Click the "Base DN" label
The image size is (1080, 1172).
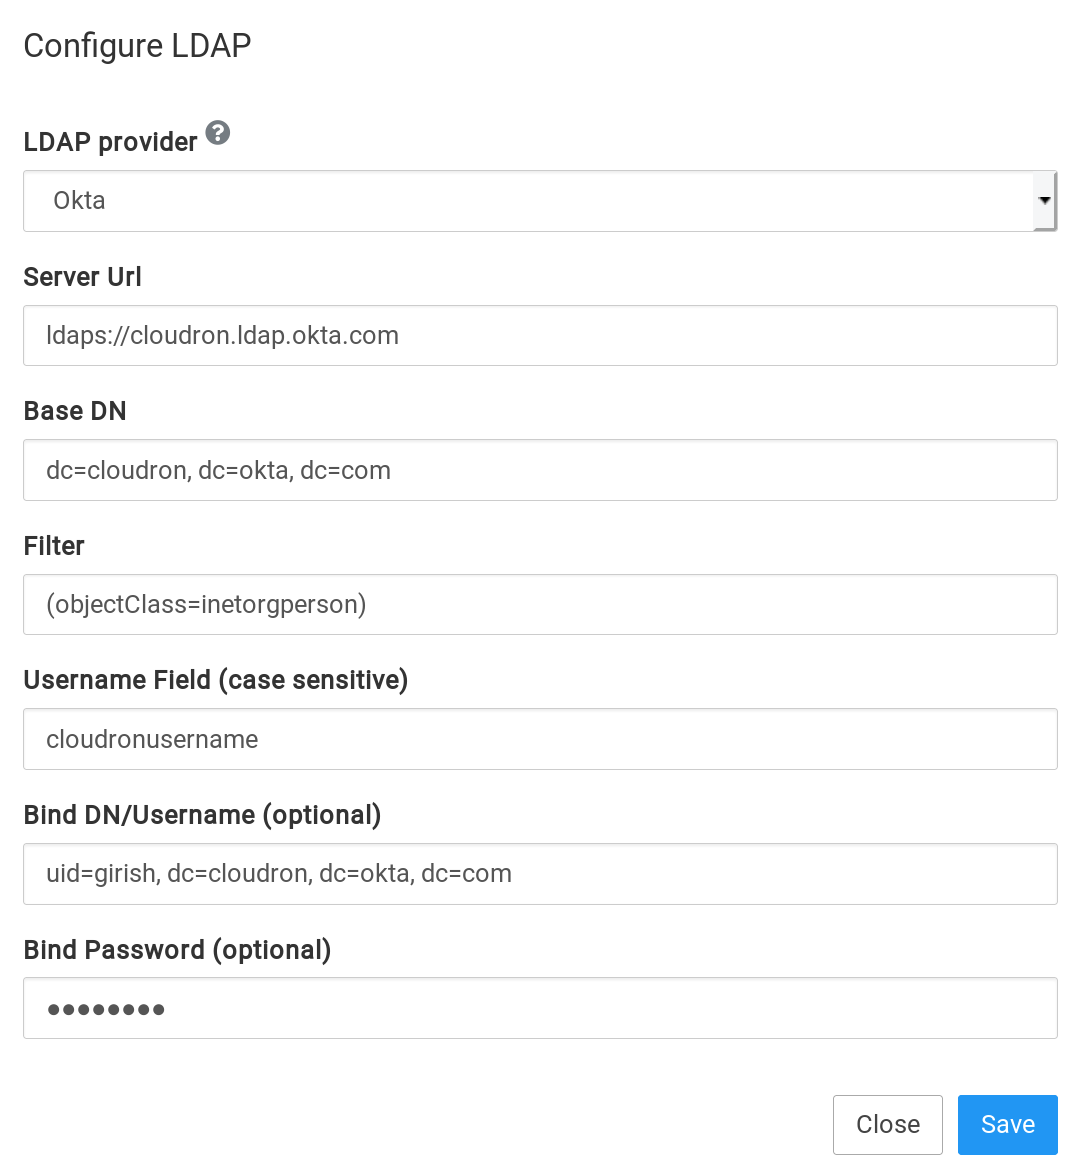(x=75, y=411)
